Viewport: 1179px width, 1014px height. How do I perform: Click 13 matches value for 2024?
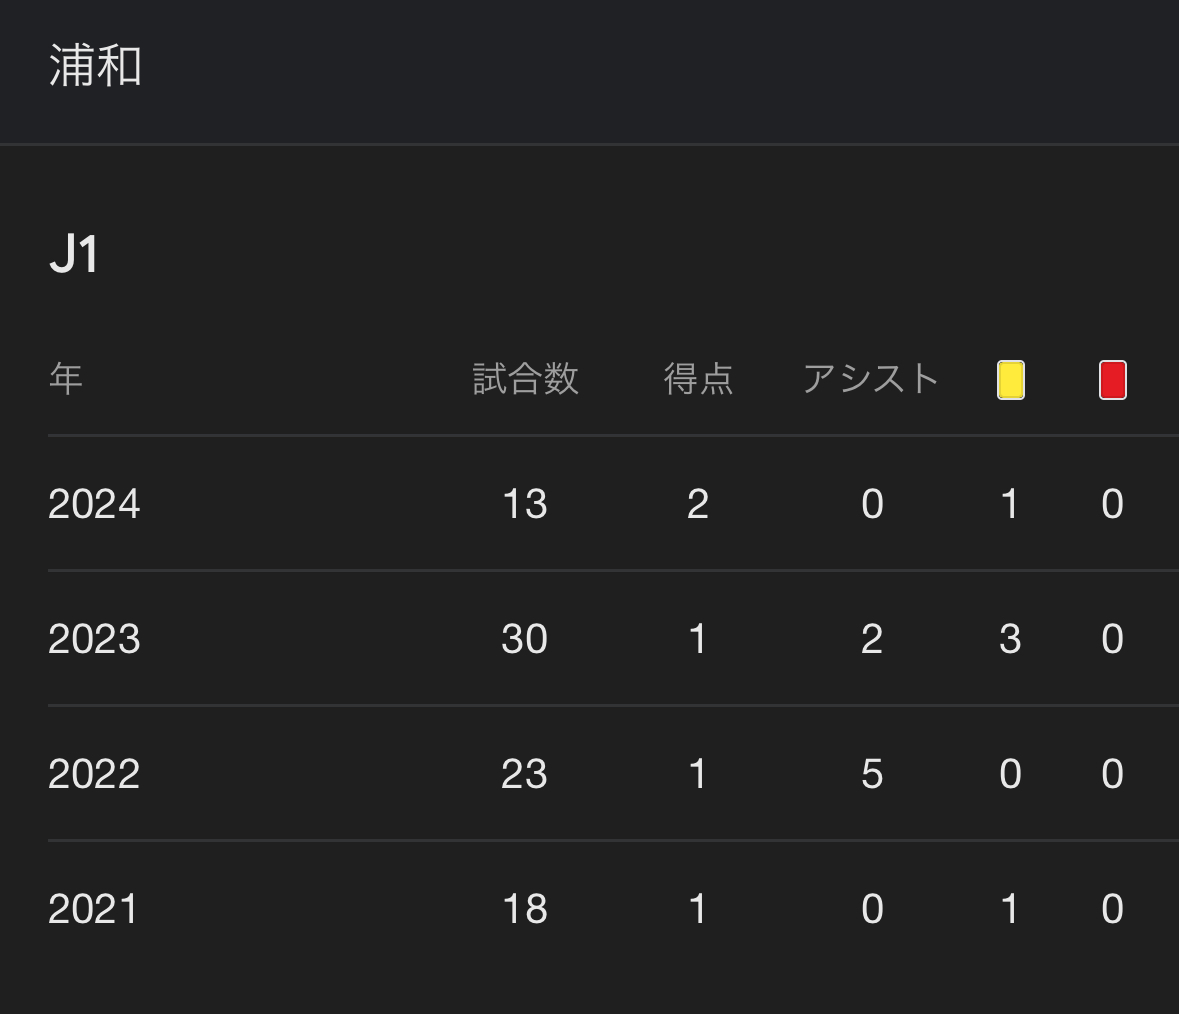[525, 504]
